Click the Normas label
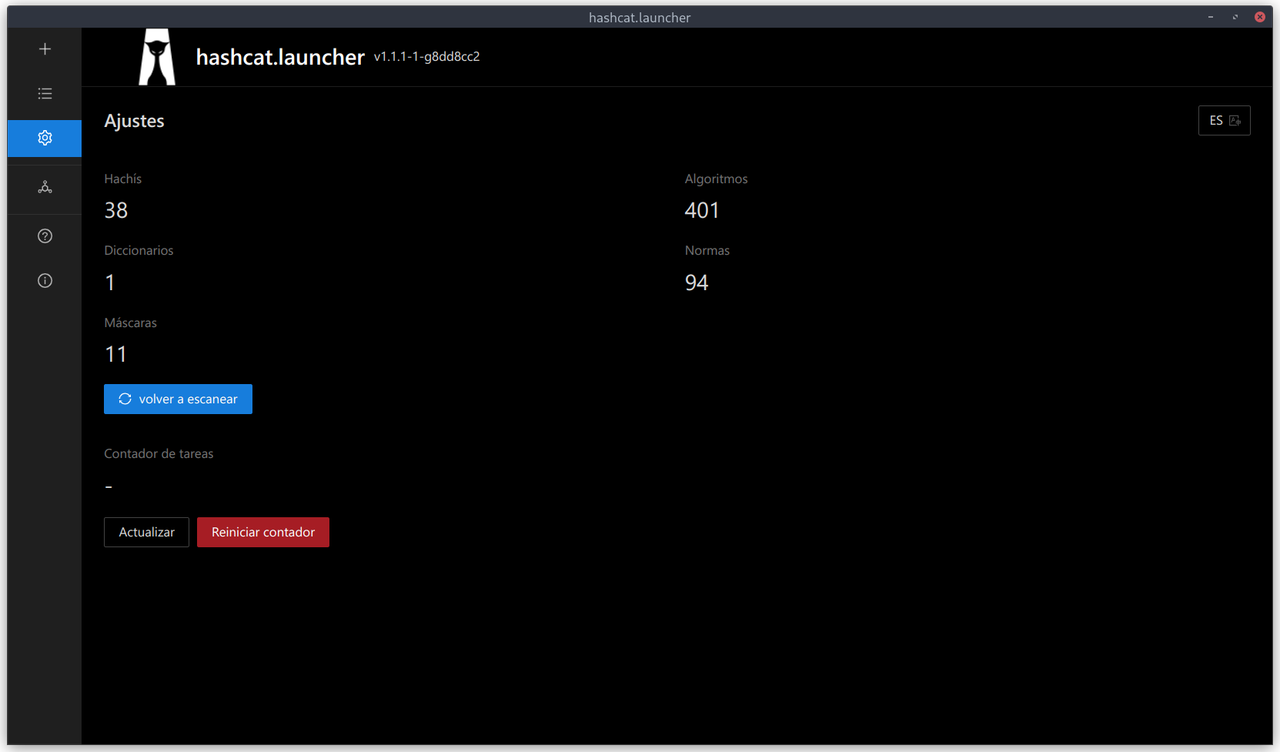The width and height of the screenshot is (1280, 752). point(707,251)
